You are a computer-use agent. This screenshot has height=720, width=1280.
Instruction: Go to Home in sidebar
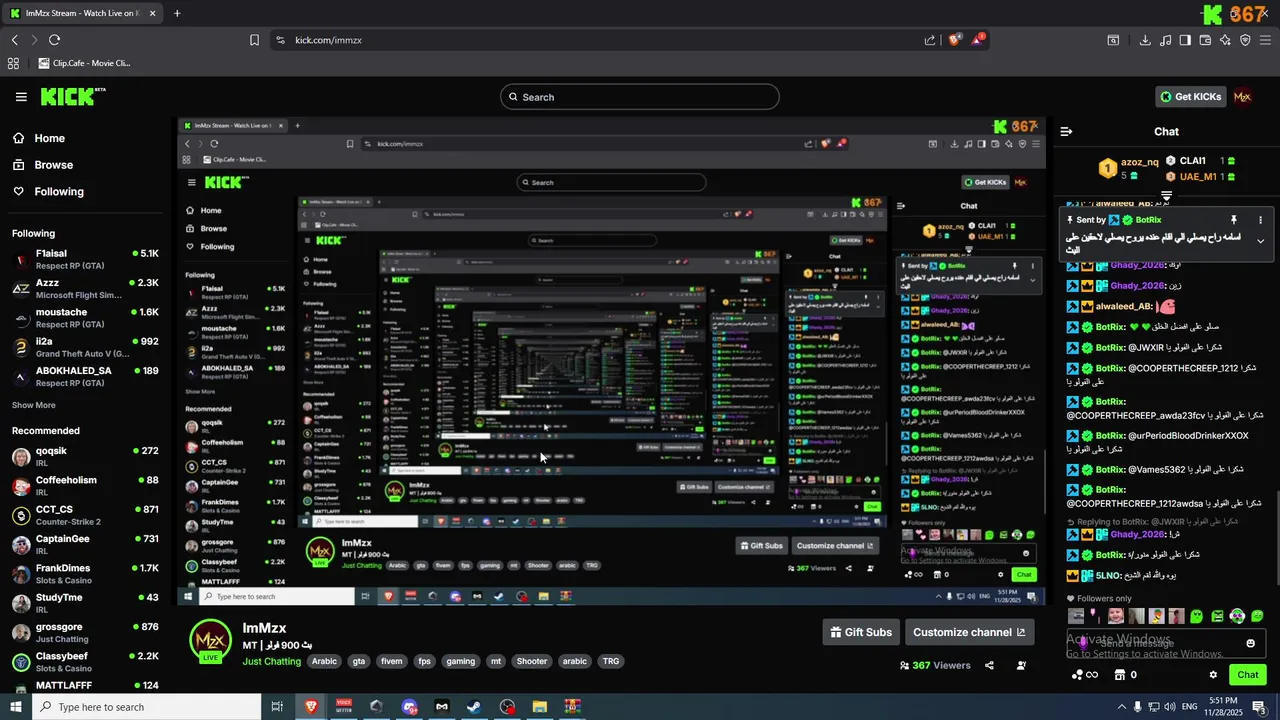pos(38,138)
